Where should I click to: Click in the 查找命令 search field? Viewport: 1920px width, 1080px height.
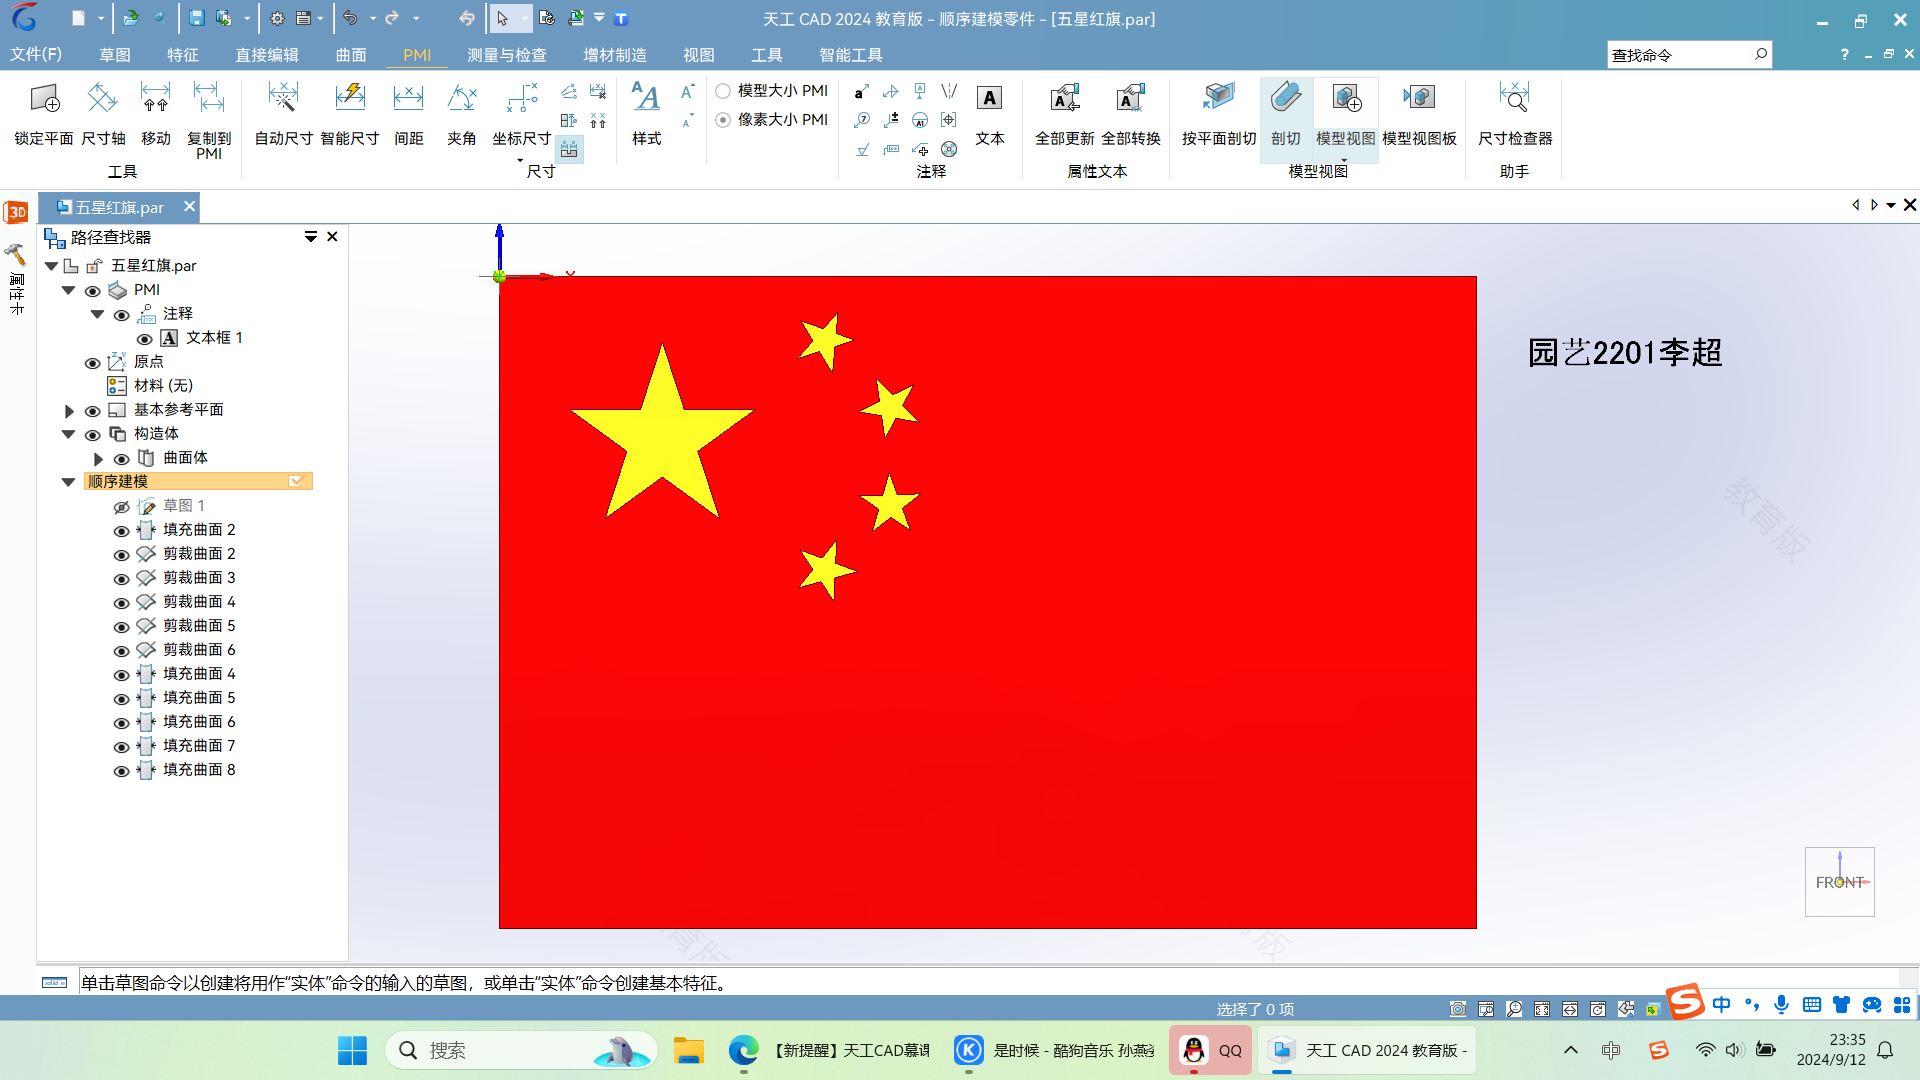(1678, 55)
